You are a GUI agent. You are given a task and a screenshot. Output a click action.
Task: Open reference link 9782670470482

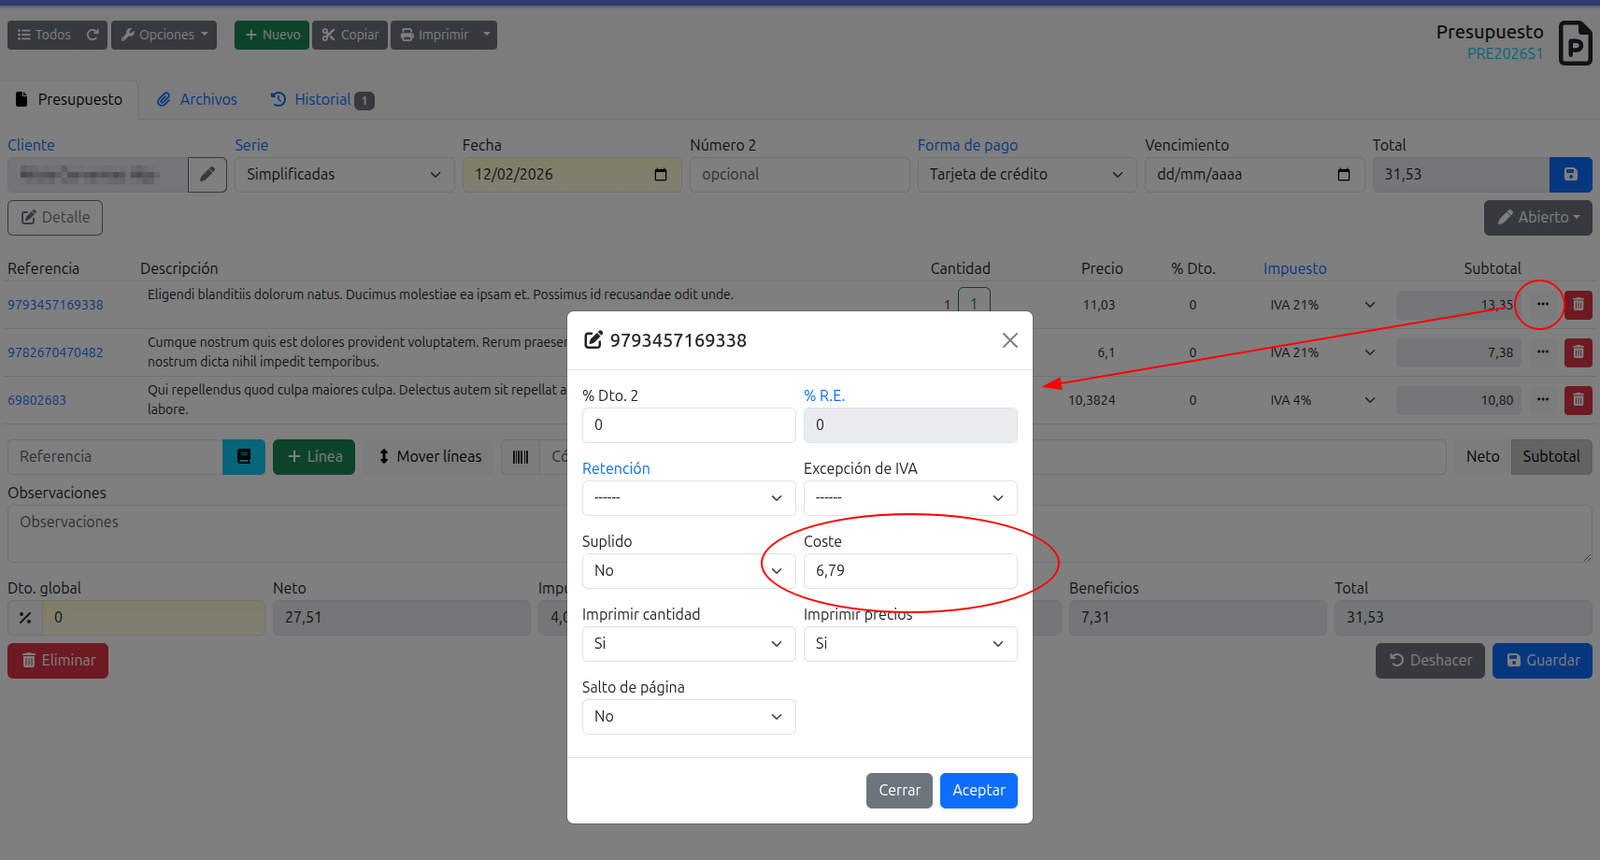(56, 353)
